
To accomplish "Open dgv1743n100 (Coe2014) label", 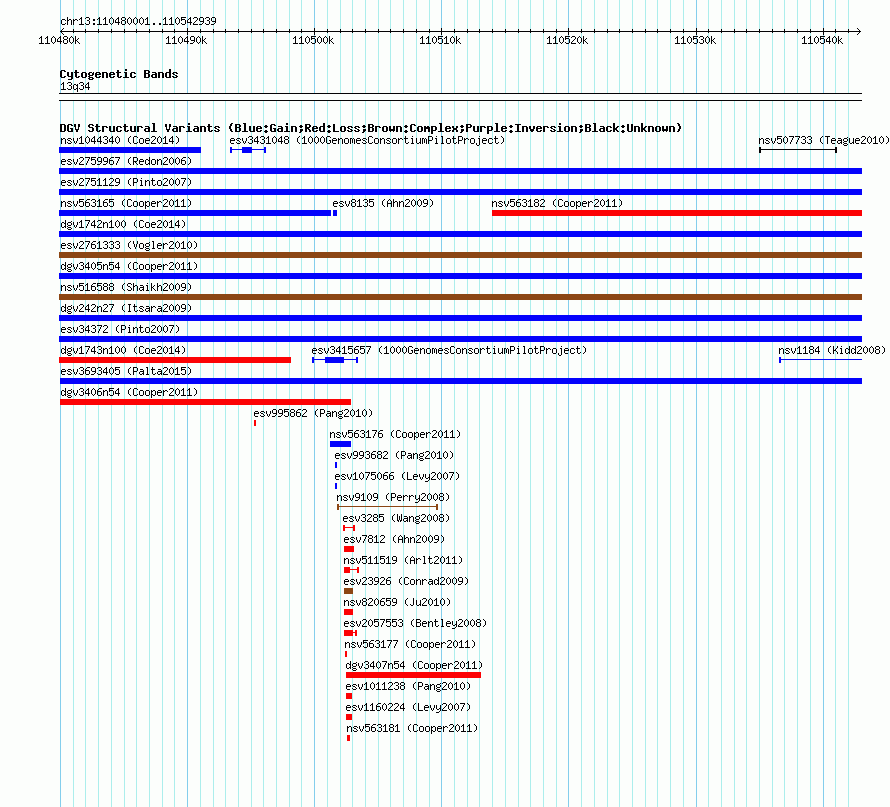I will click(x=123, y=350).
